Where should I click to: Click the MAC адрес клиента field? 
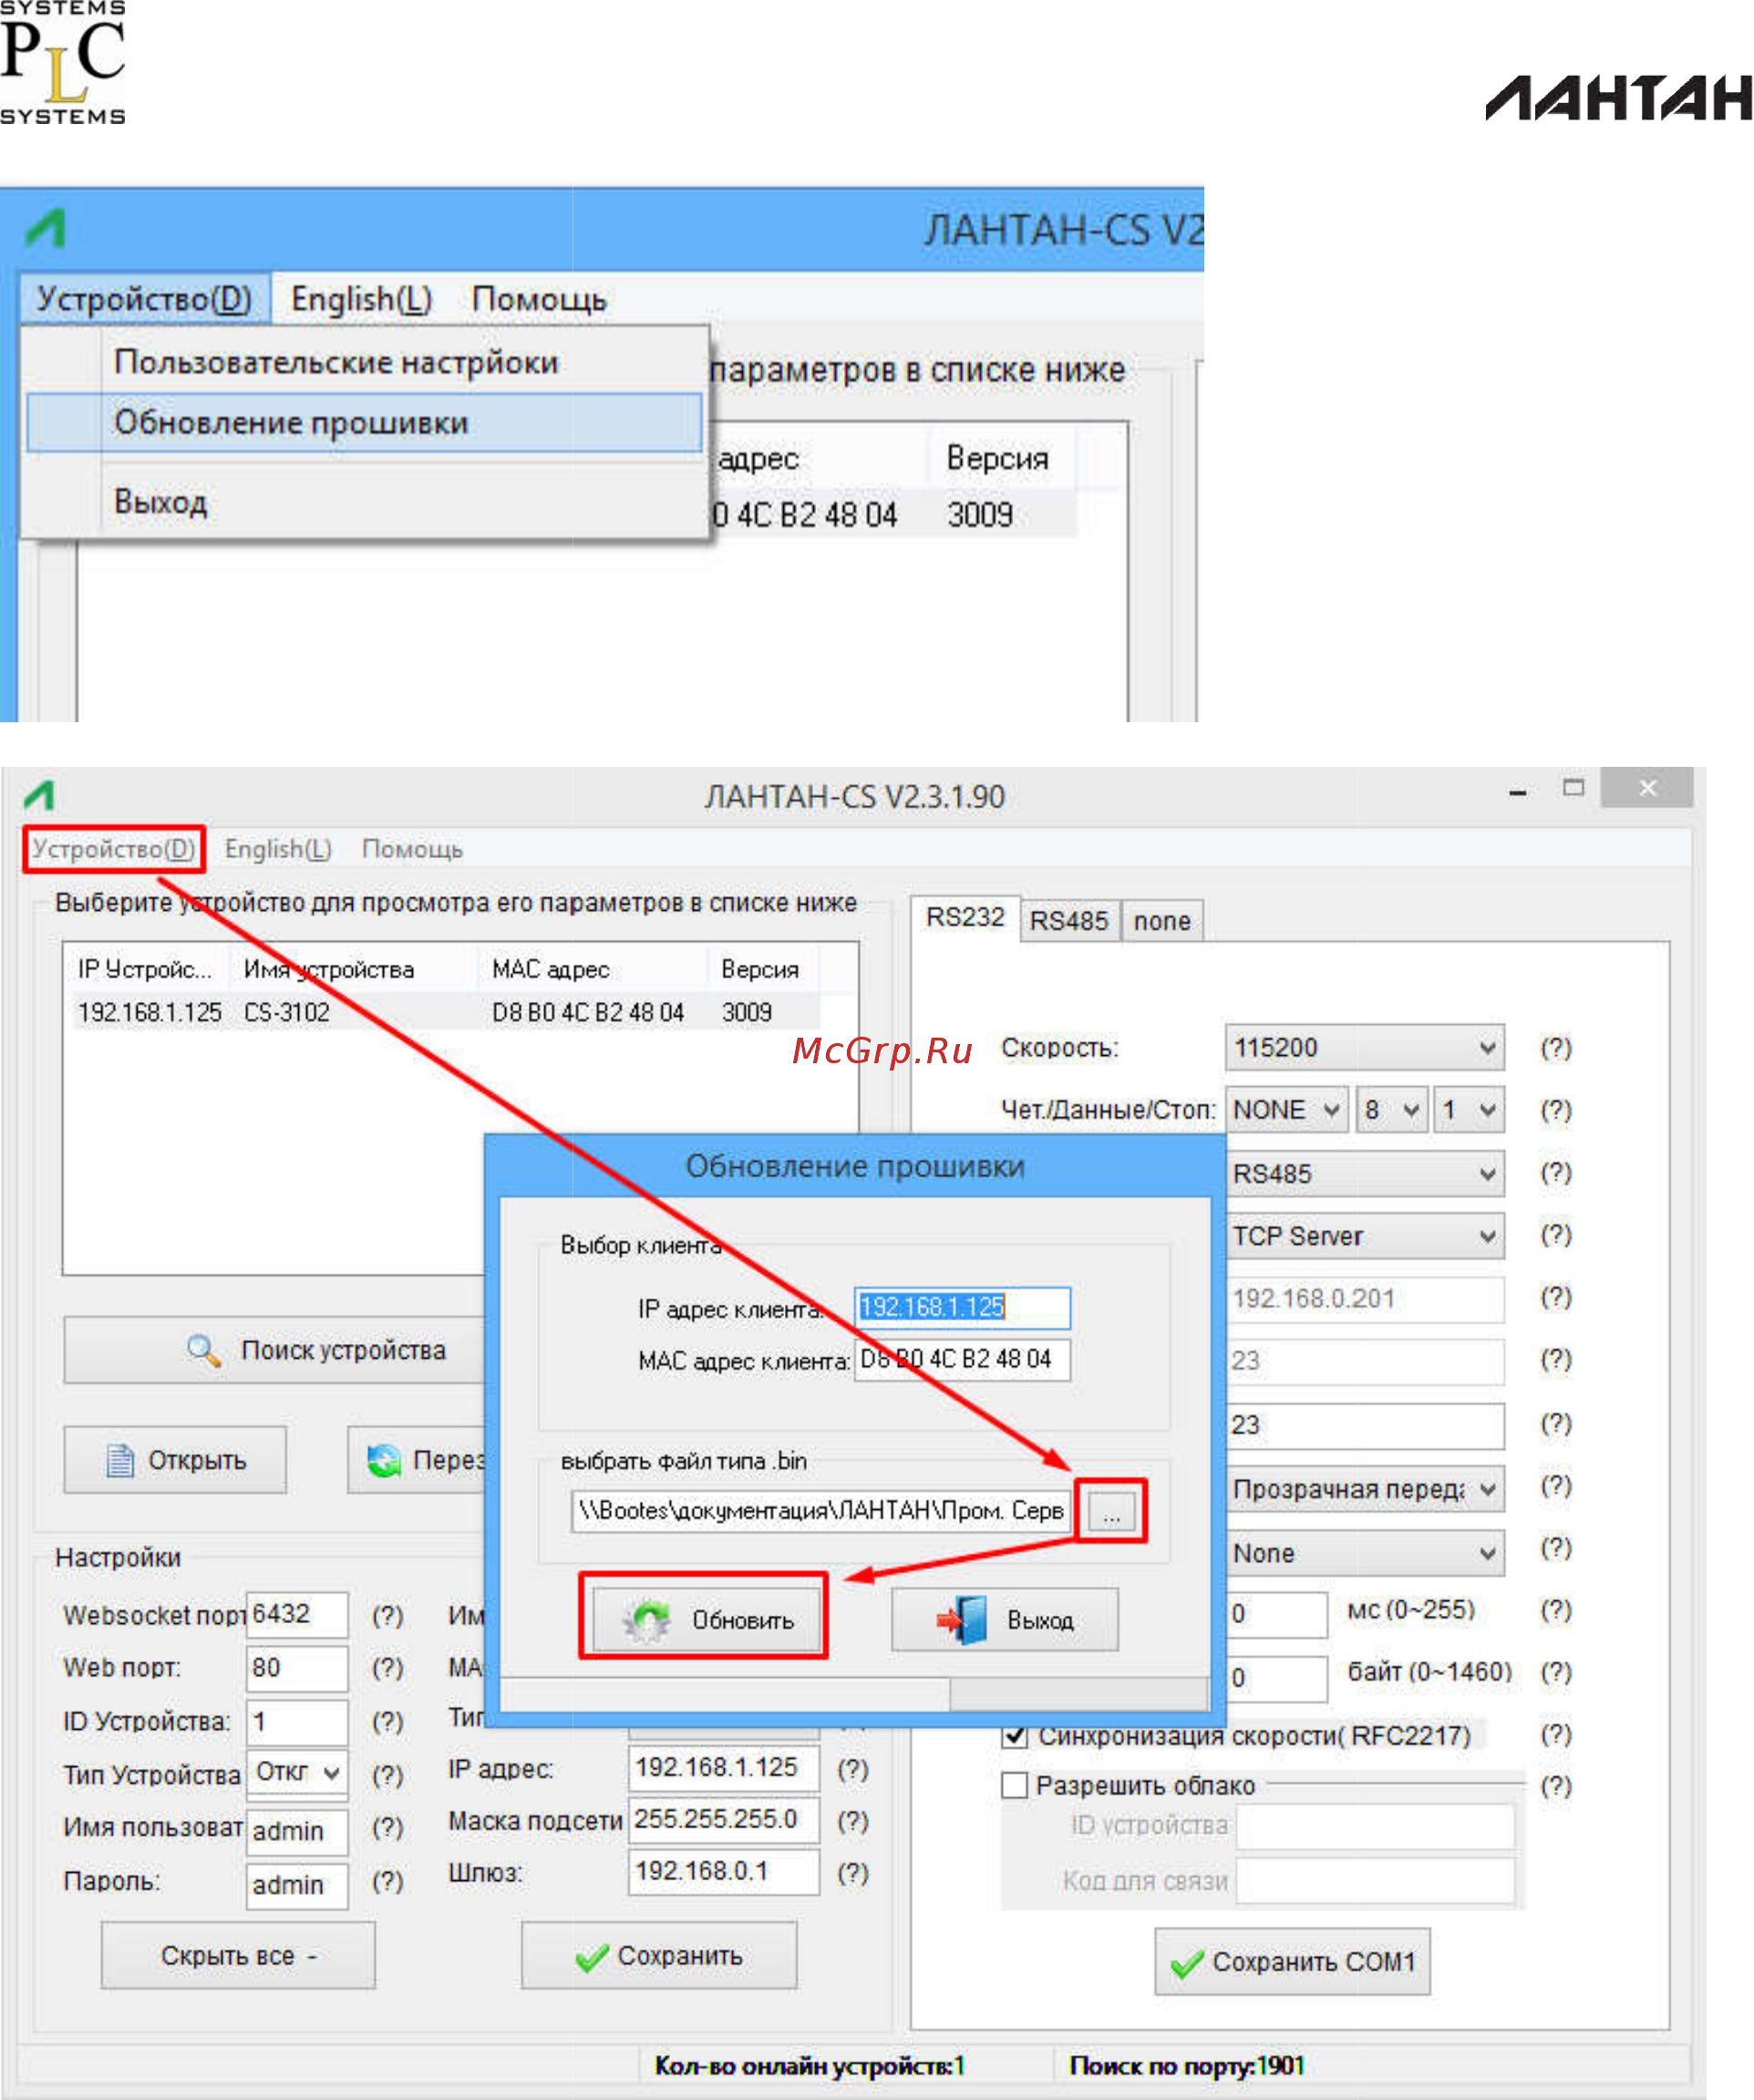(x=962, y=1360)
